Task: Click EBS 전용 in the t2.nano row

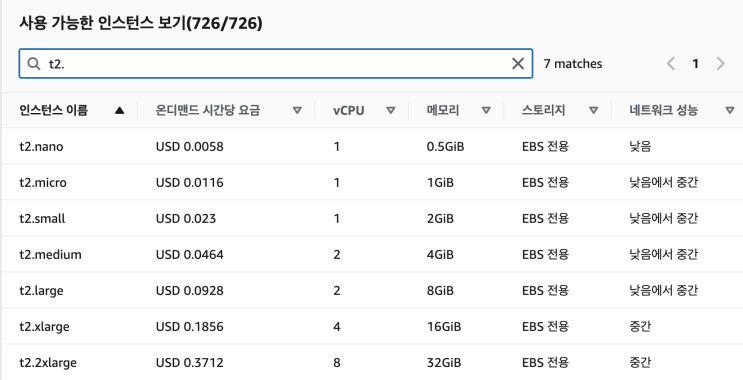Action: (x=545, y=146)
